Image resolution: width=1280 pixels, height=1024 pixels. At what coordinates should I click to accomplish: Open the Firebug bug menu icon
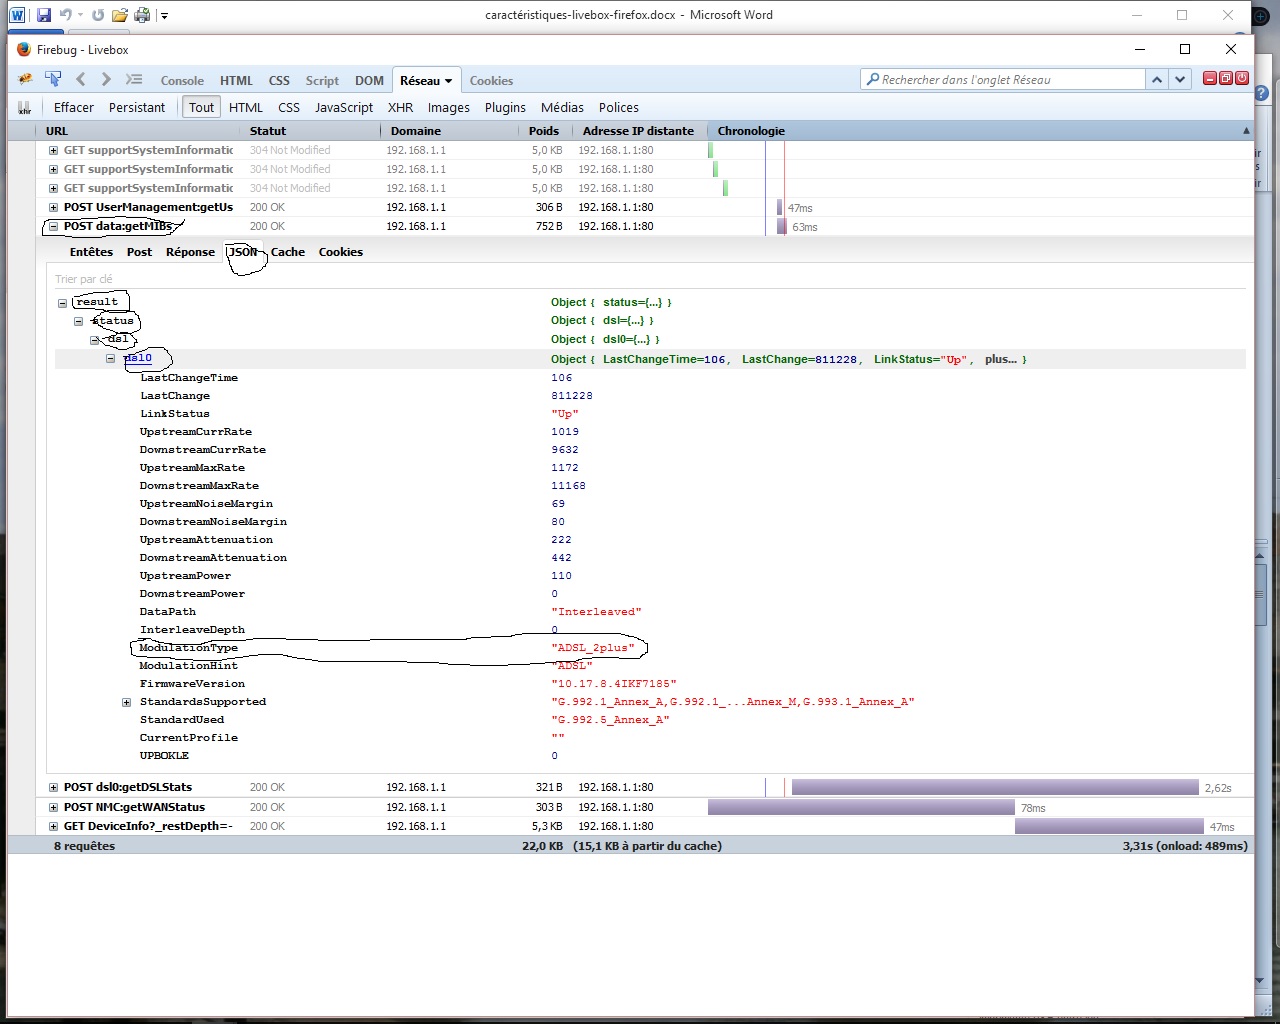[x=24, y=79]
